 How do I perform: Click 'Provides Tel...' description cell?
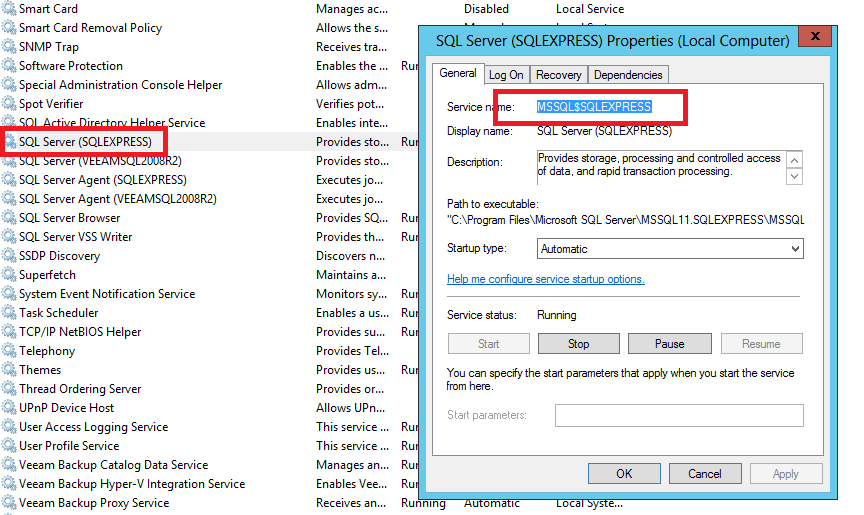pos(353,351)
